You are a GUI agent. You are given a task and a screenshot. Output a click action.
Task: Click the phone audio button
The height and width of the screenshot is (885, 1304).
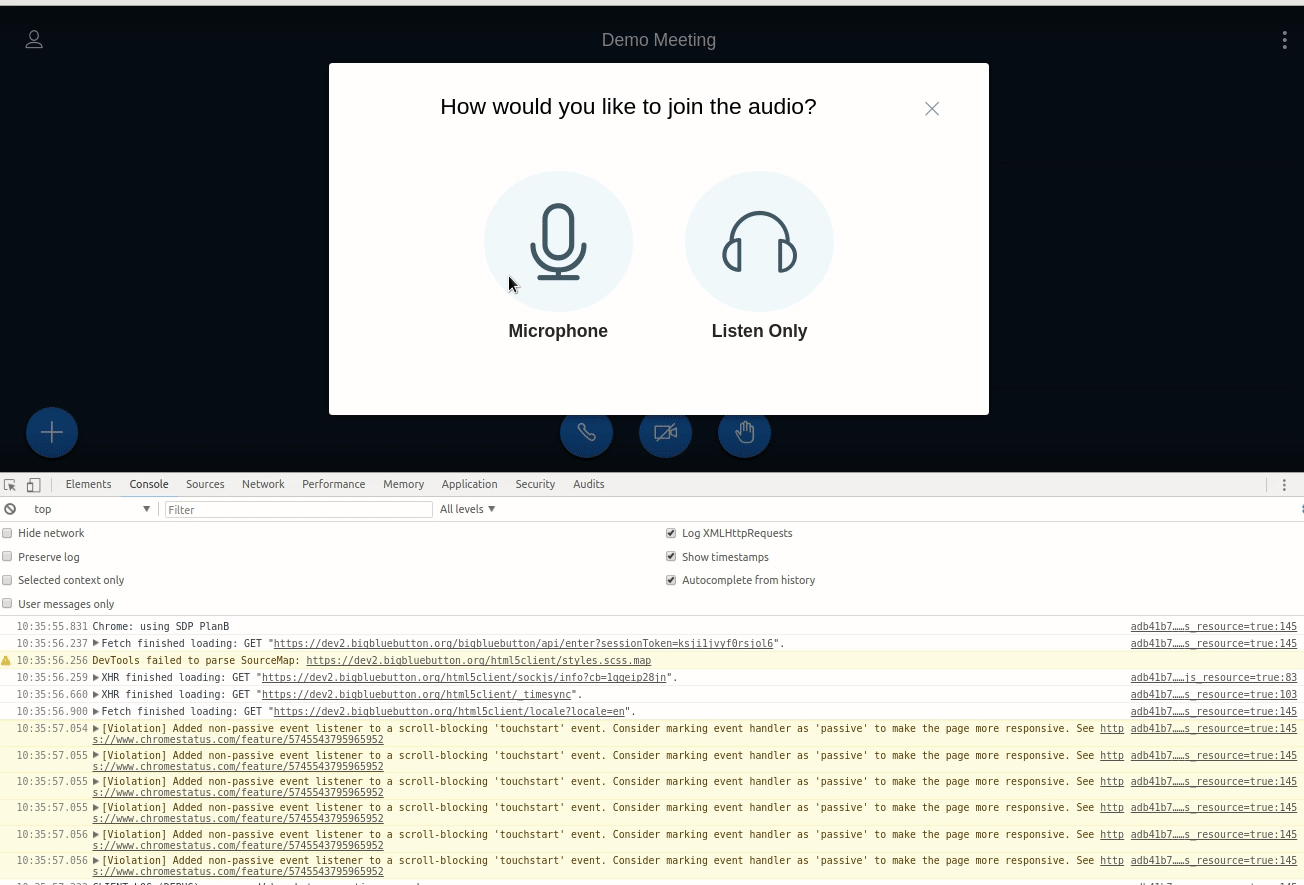[x=586, y=433]
